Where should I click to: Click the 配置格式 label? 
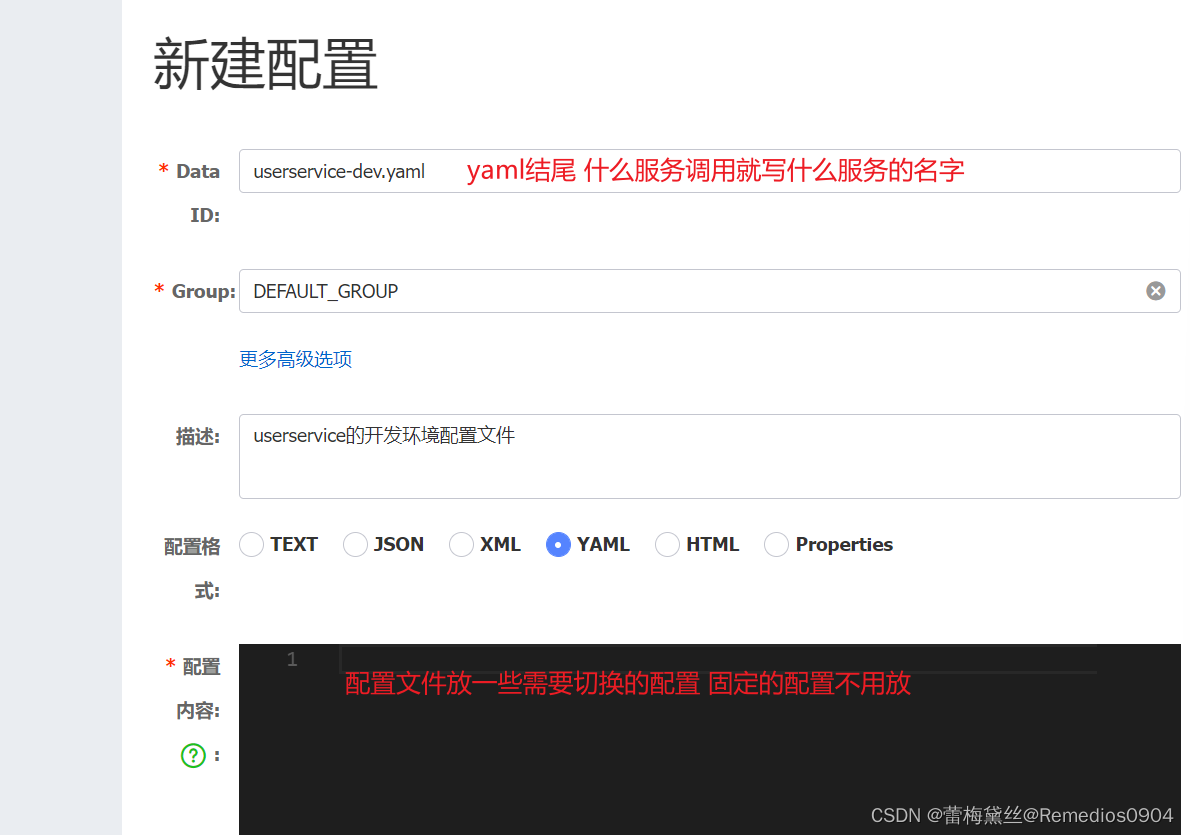[x=192, y=547]
